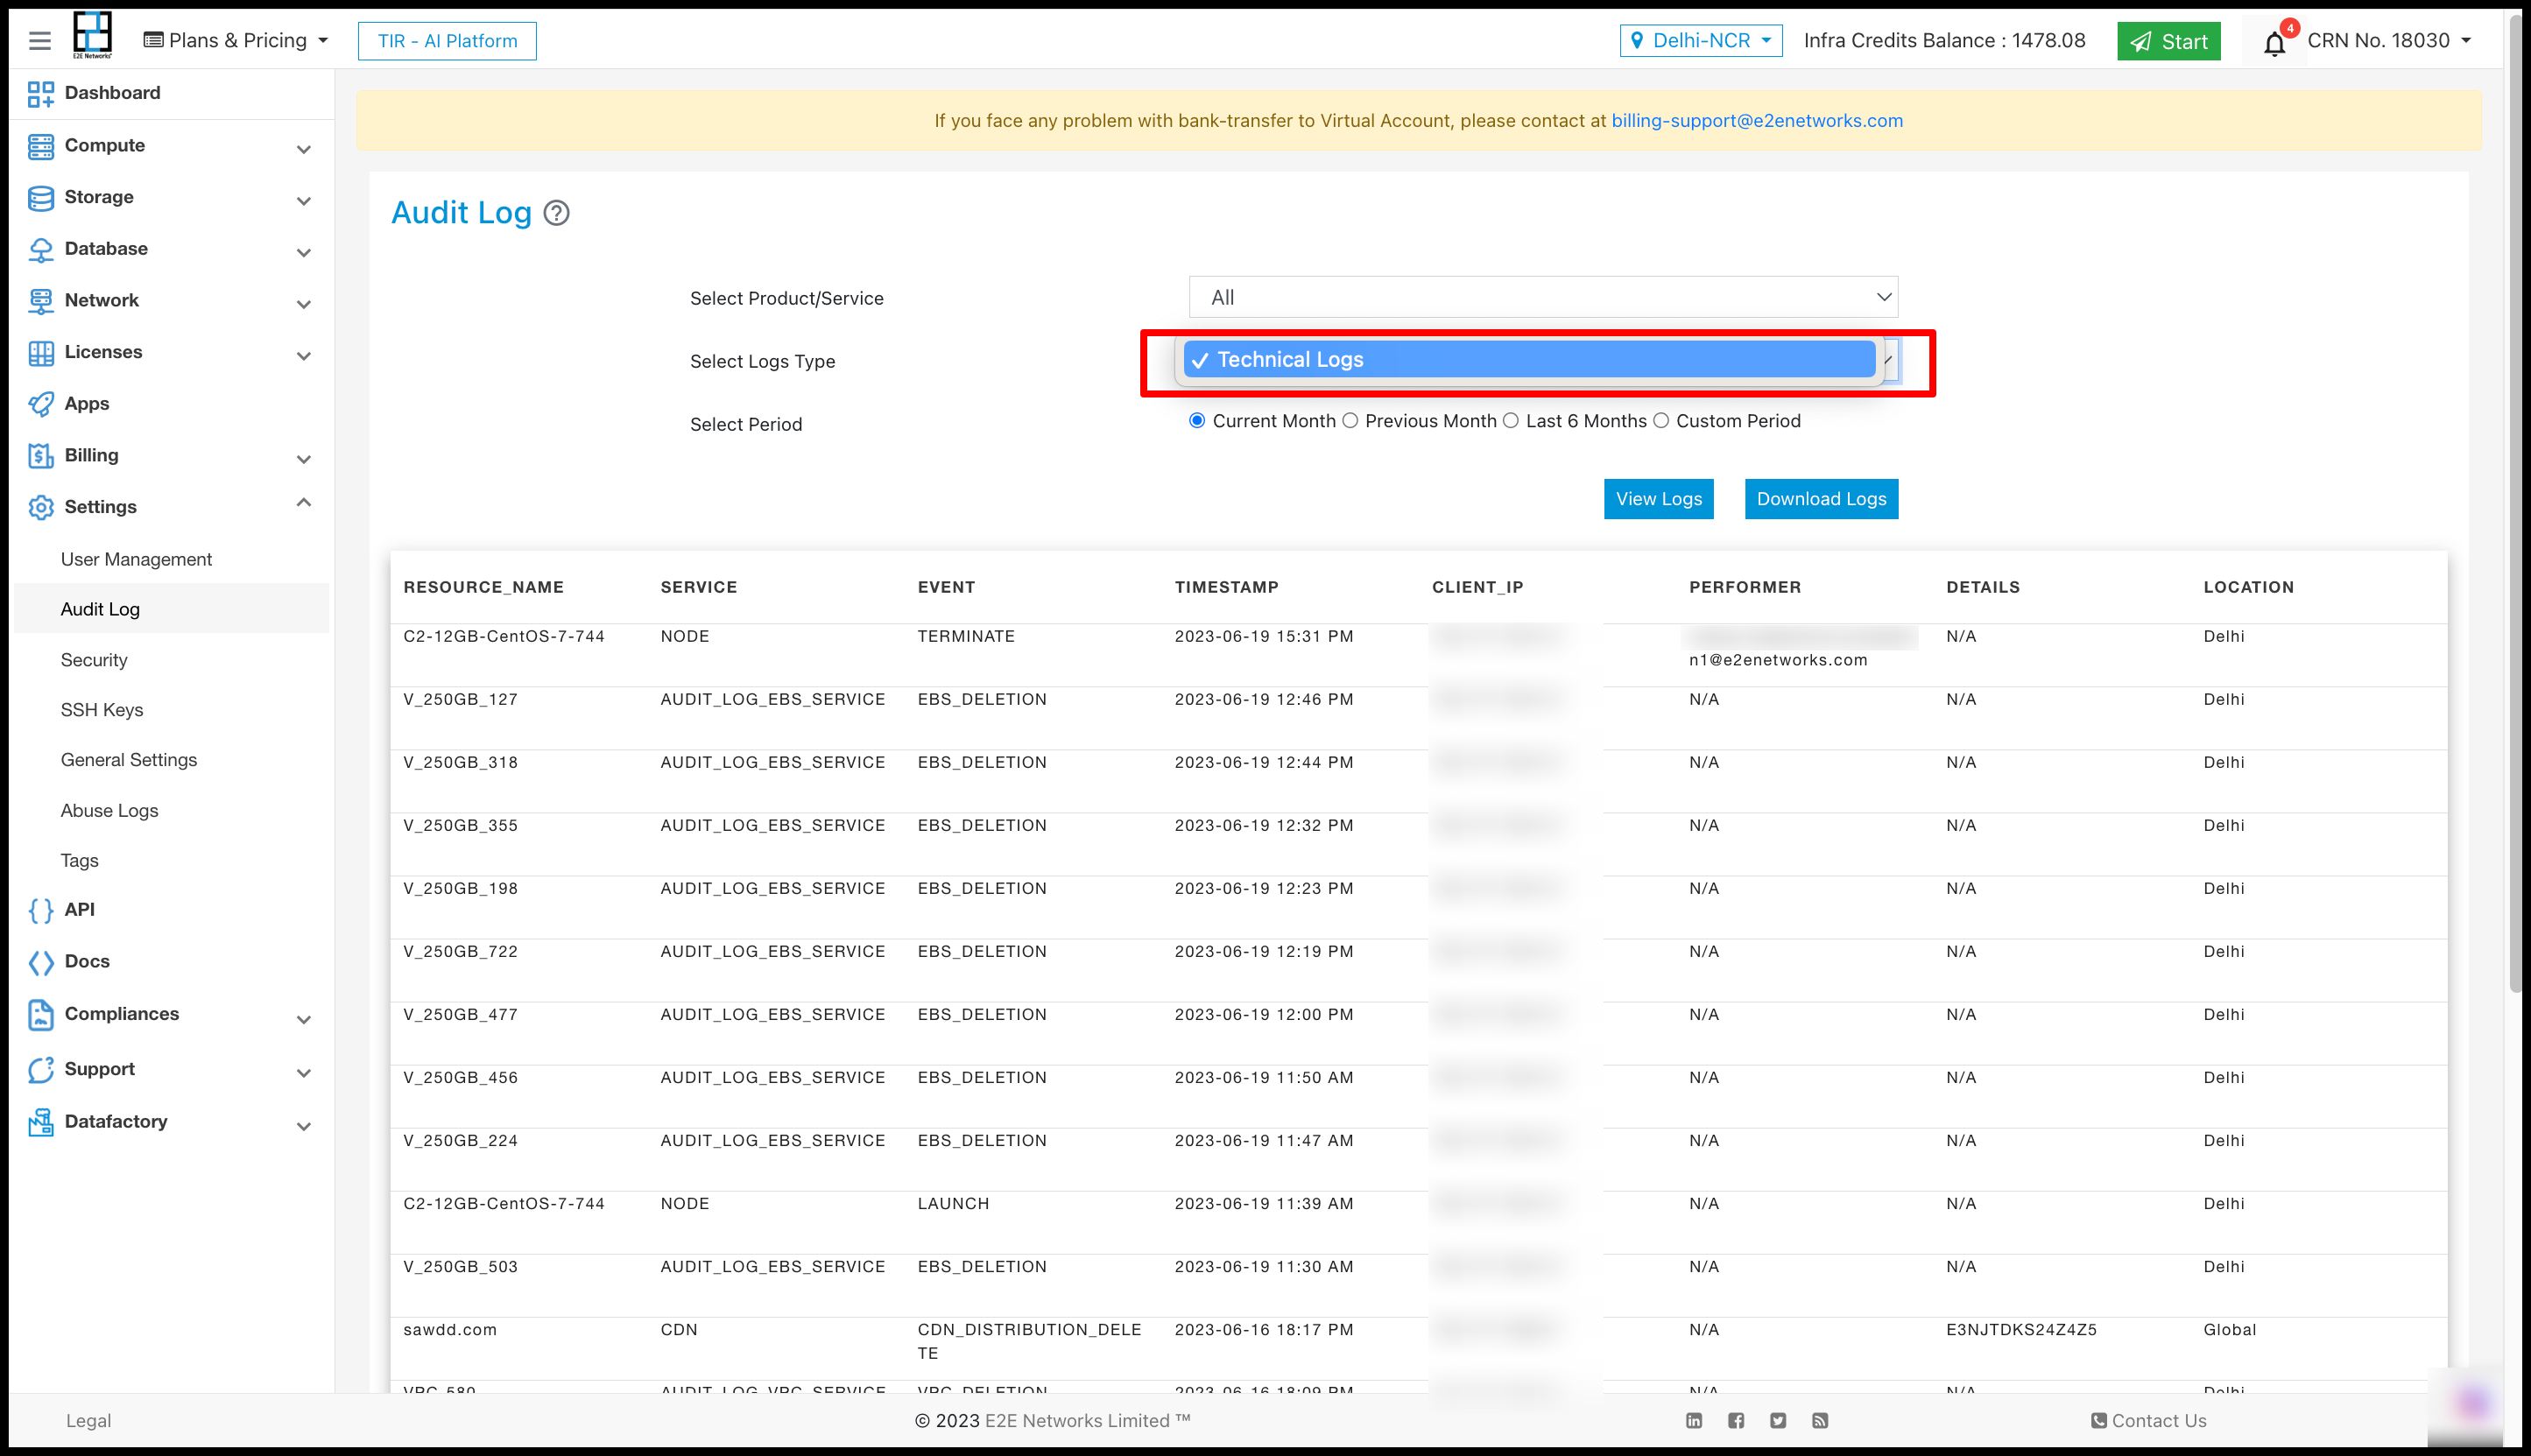Image resolution: width=2531 pixels, height=1456 pixels.
Task: Open the Select Product/Service dropdown showing All
Action: tap(1543, 297)
